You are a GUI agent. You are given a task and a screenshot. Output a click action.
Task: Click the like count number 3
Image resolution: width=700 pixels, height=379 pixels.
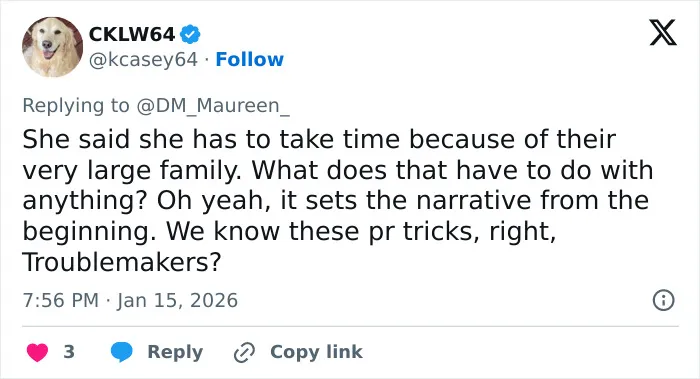tap(69, 352)
